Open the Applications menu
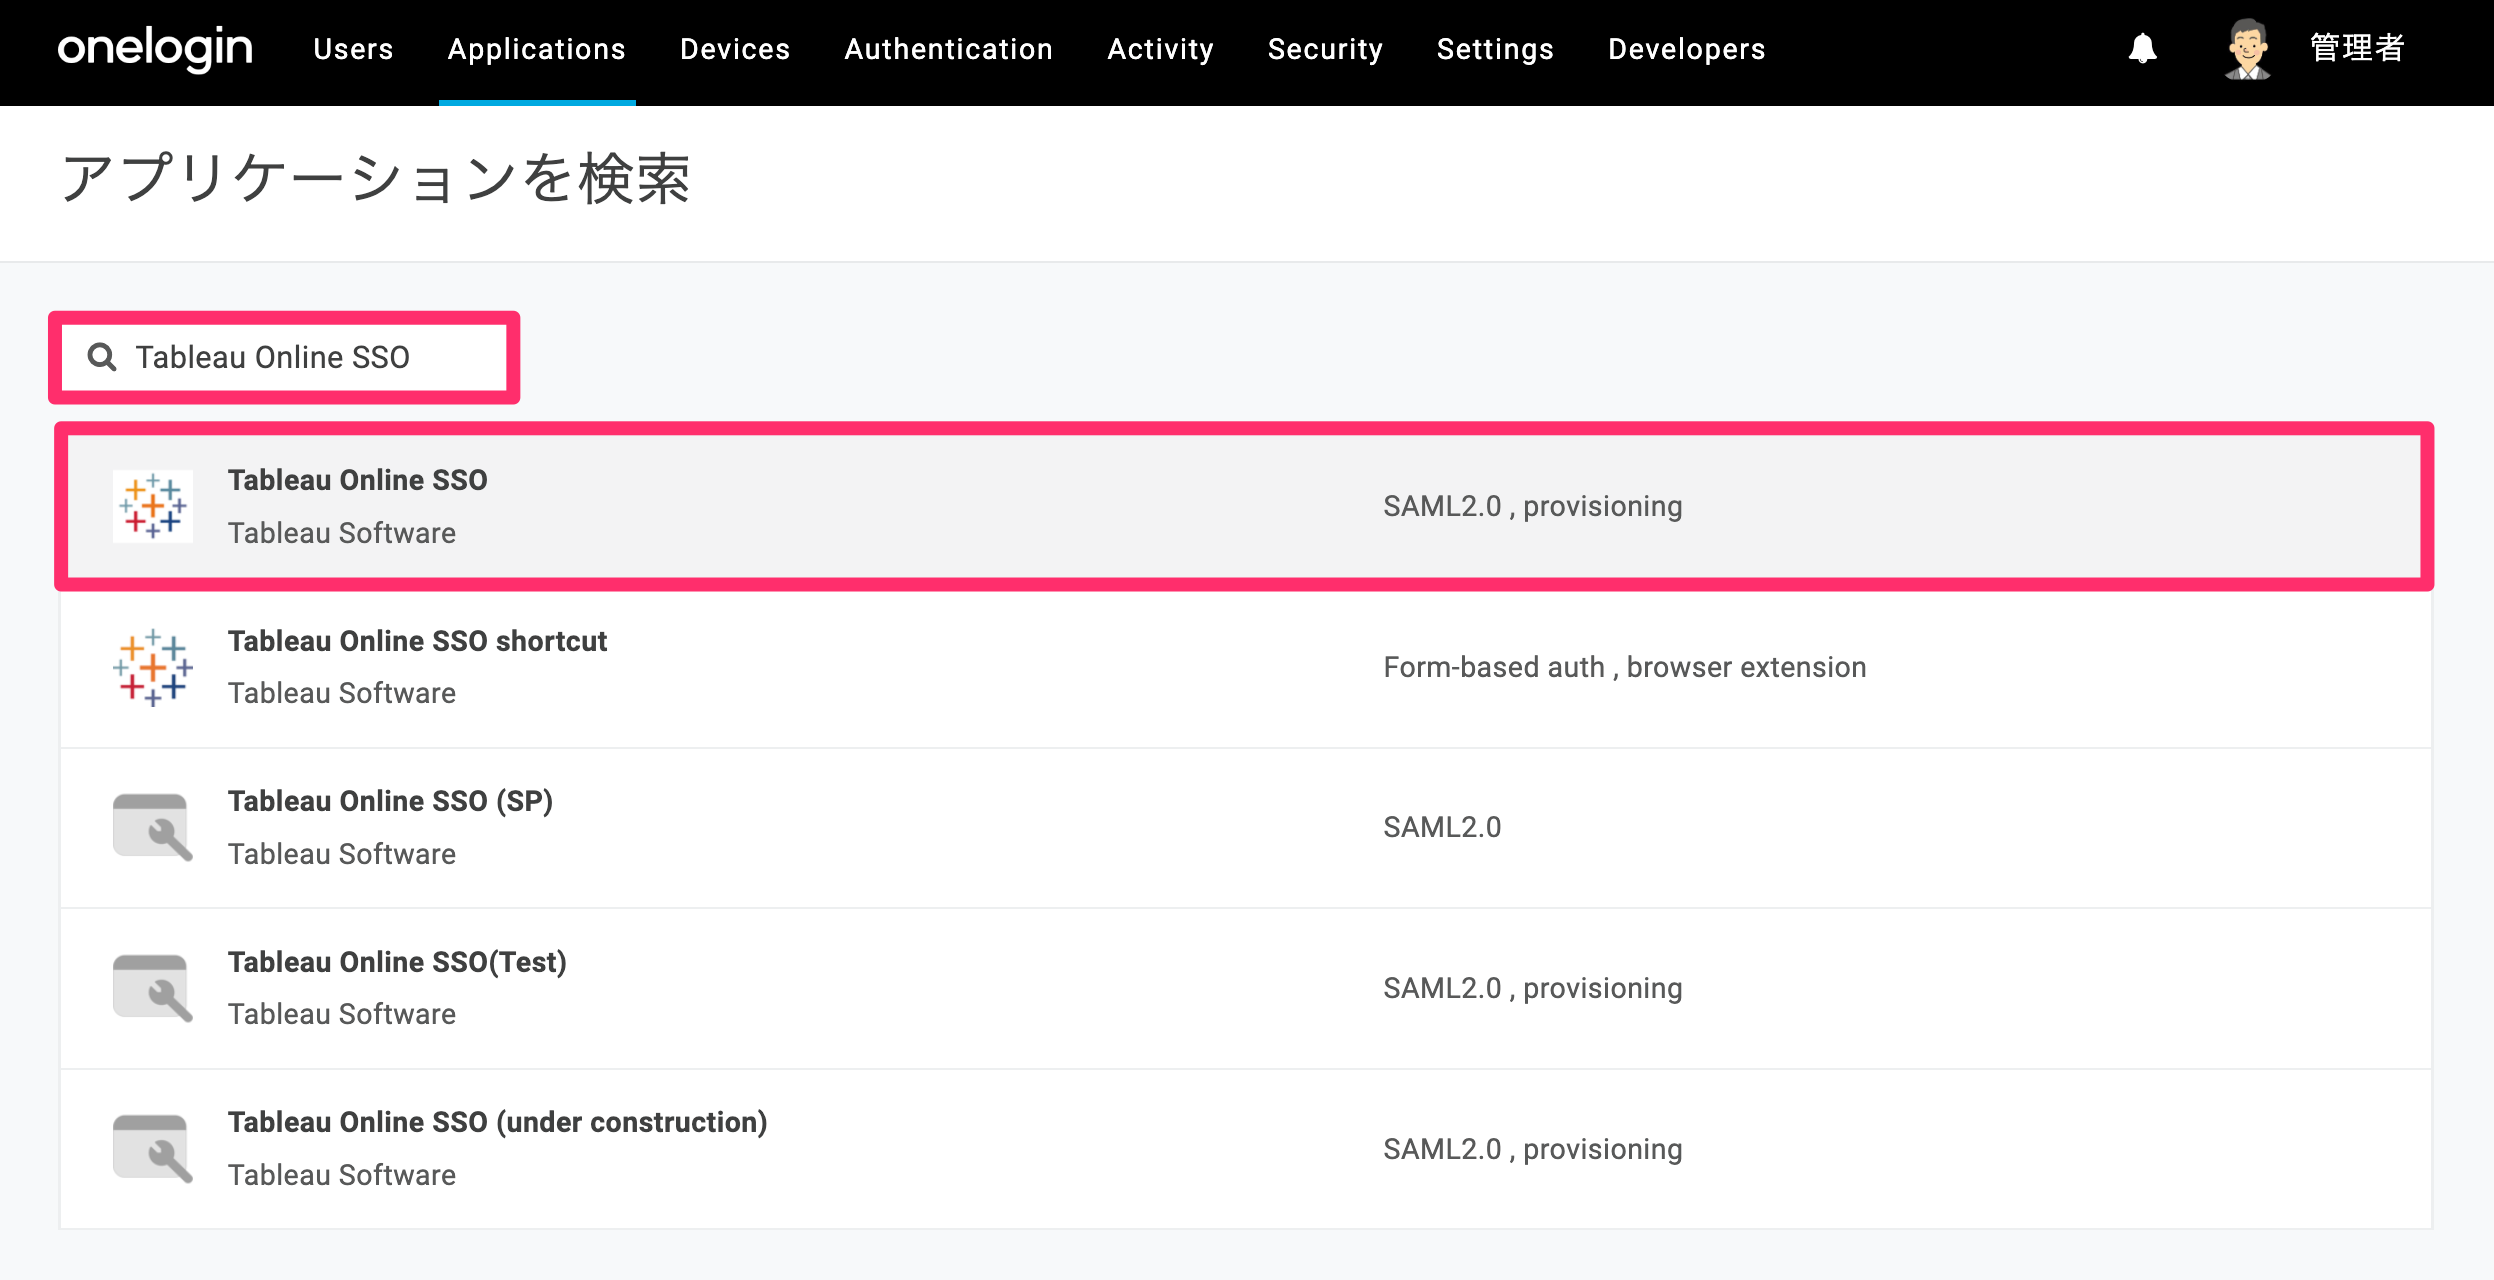The image size is (2494, 1280). point(537,49)
